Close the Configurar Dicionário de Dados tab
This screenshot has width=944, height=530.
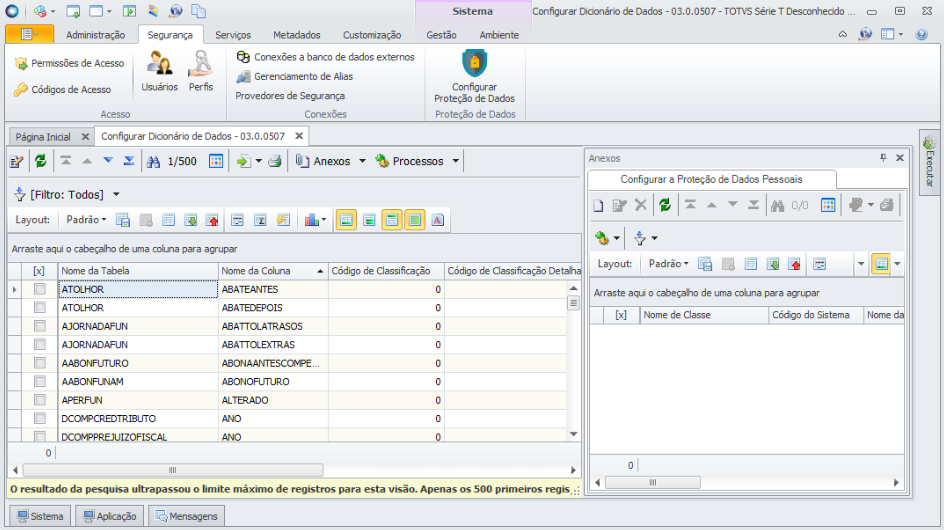299,136
